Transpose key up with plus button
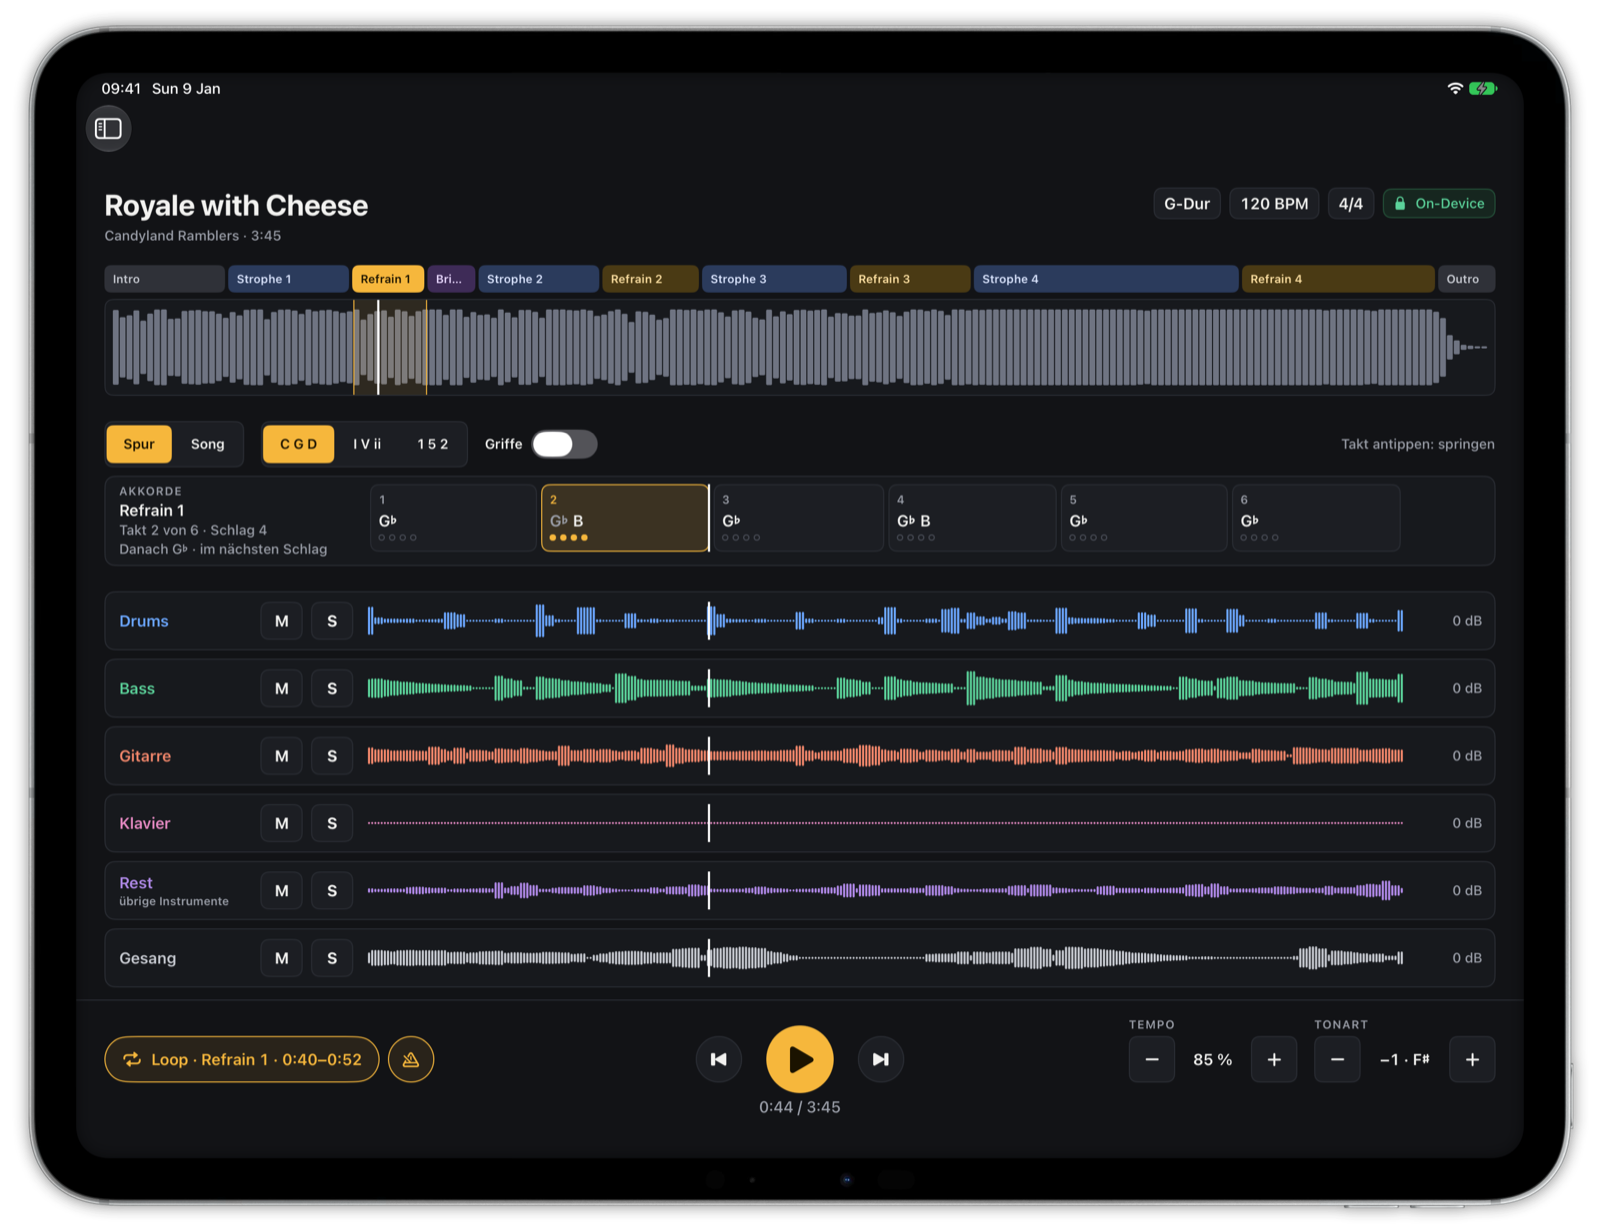Screen dimensions: 1600x1231 coord(1472,1059)
